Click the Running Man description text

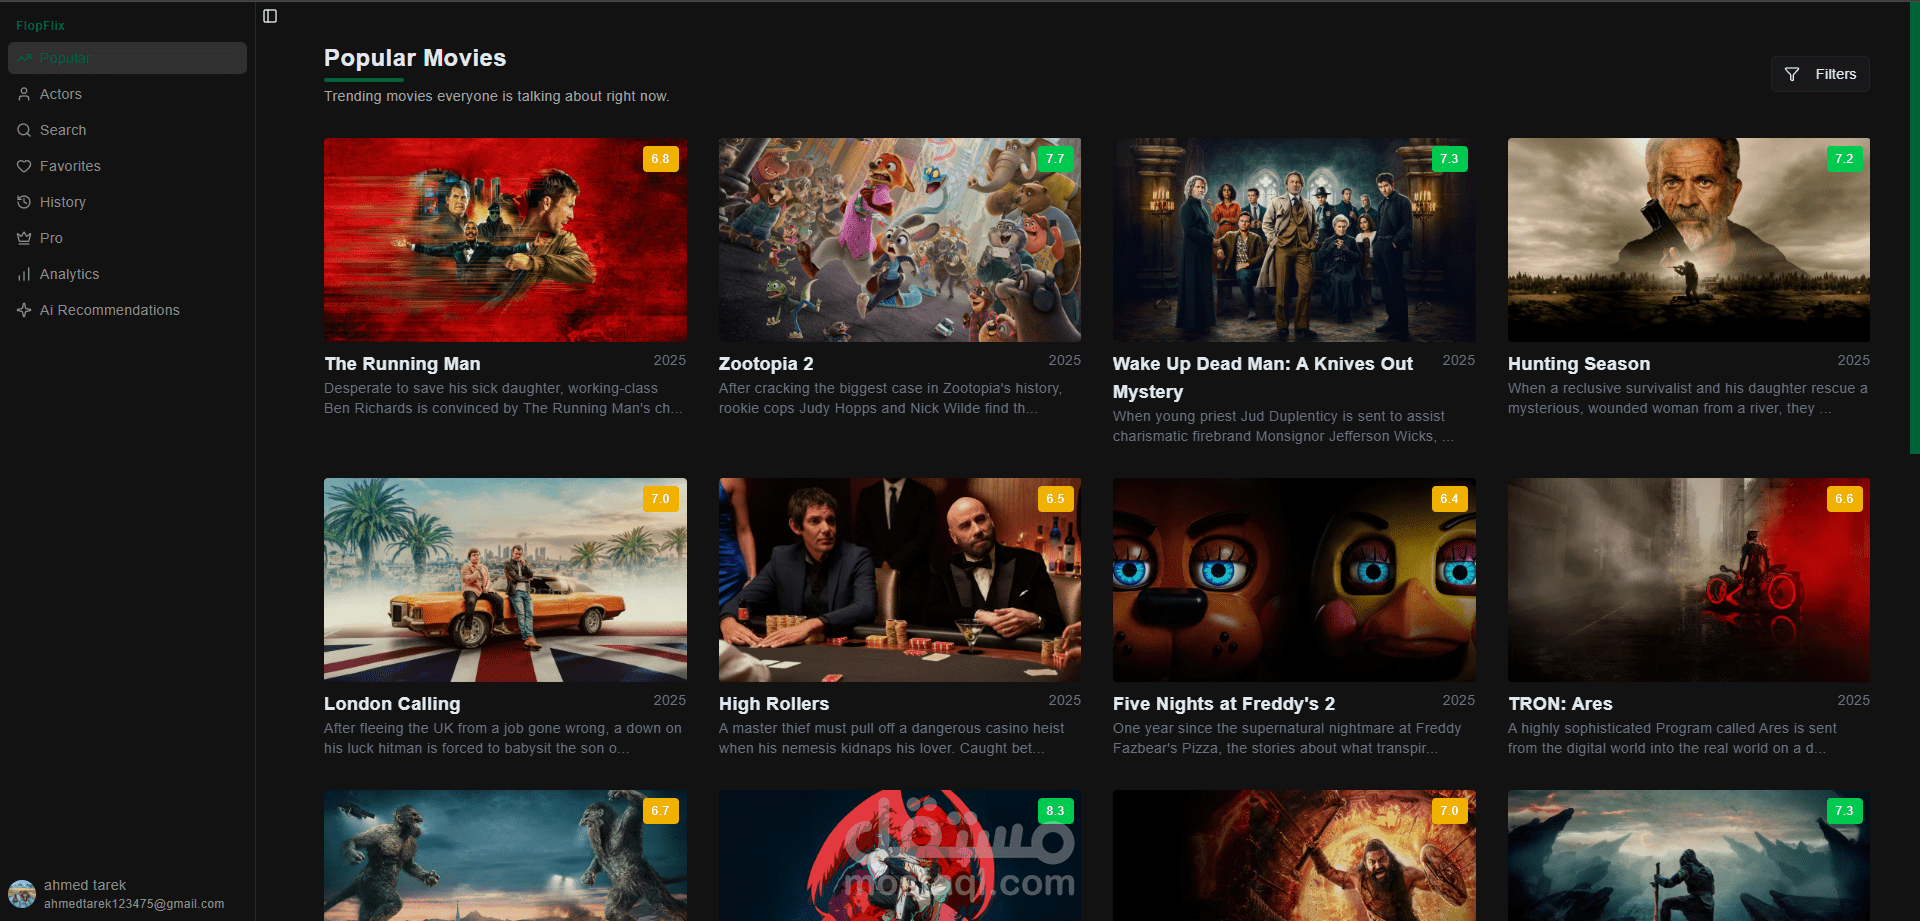pos(504,398)
